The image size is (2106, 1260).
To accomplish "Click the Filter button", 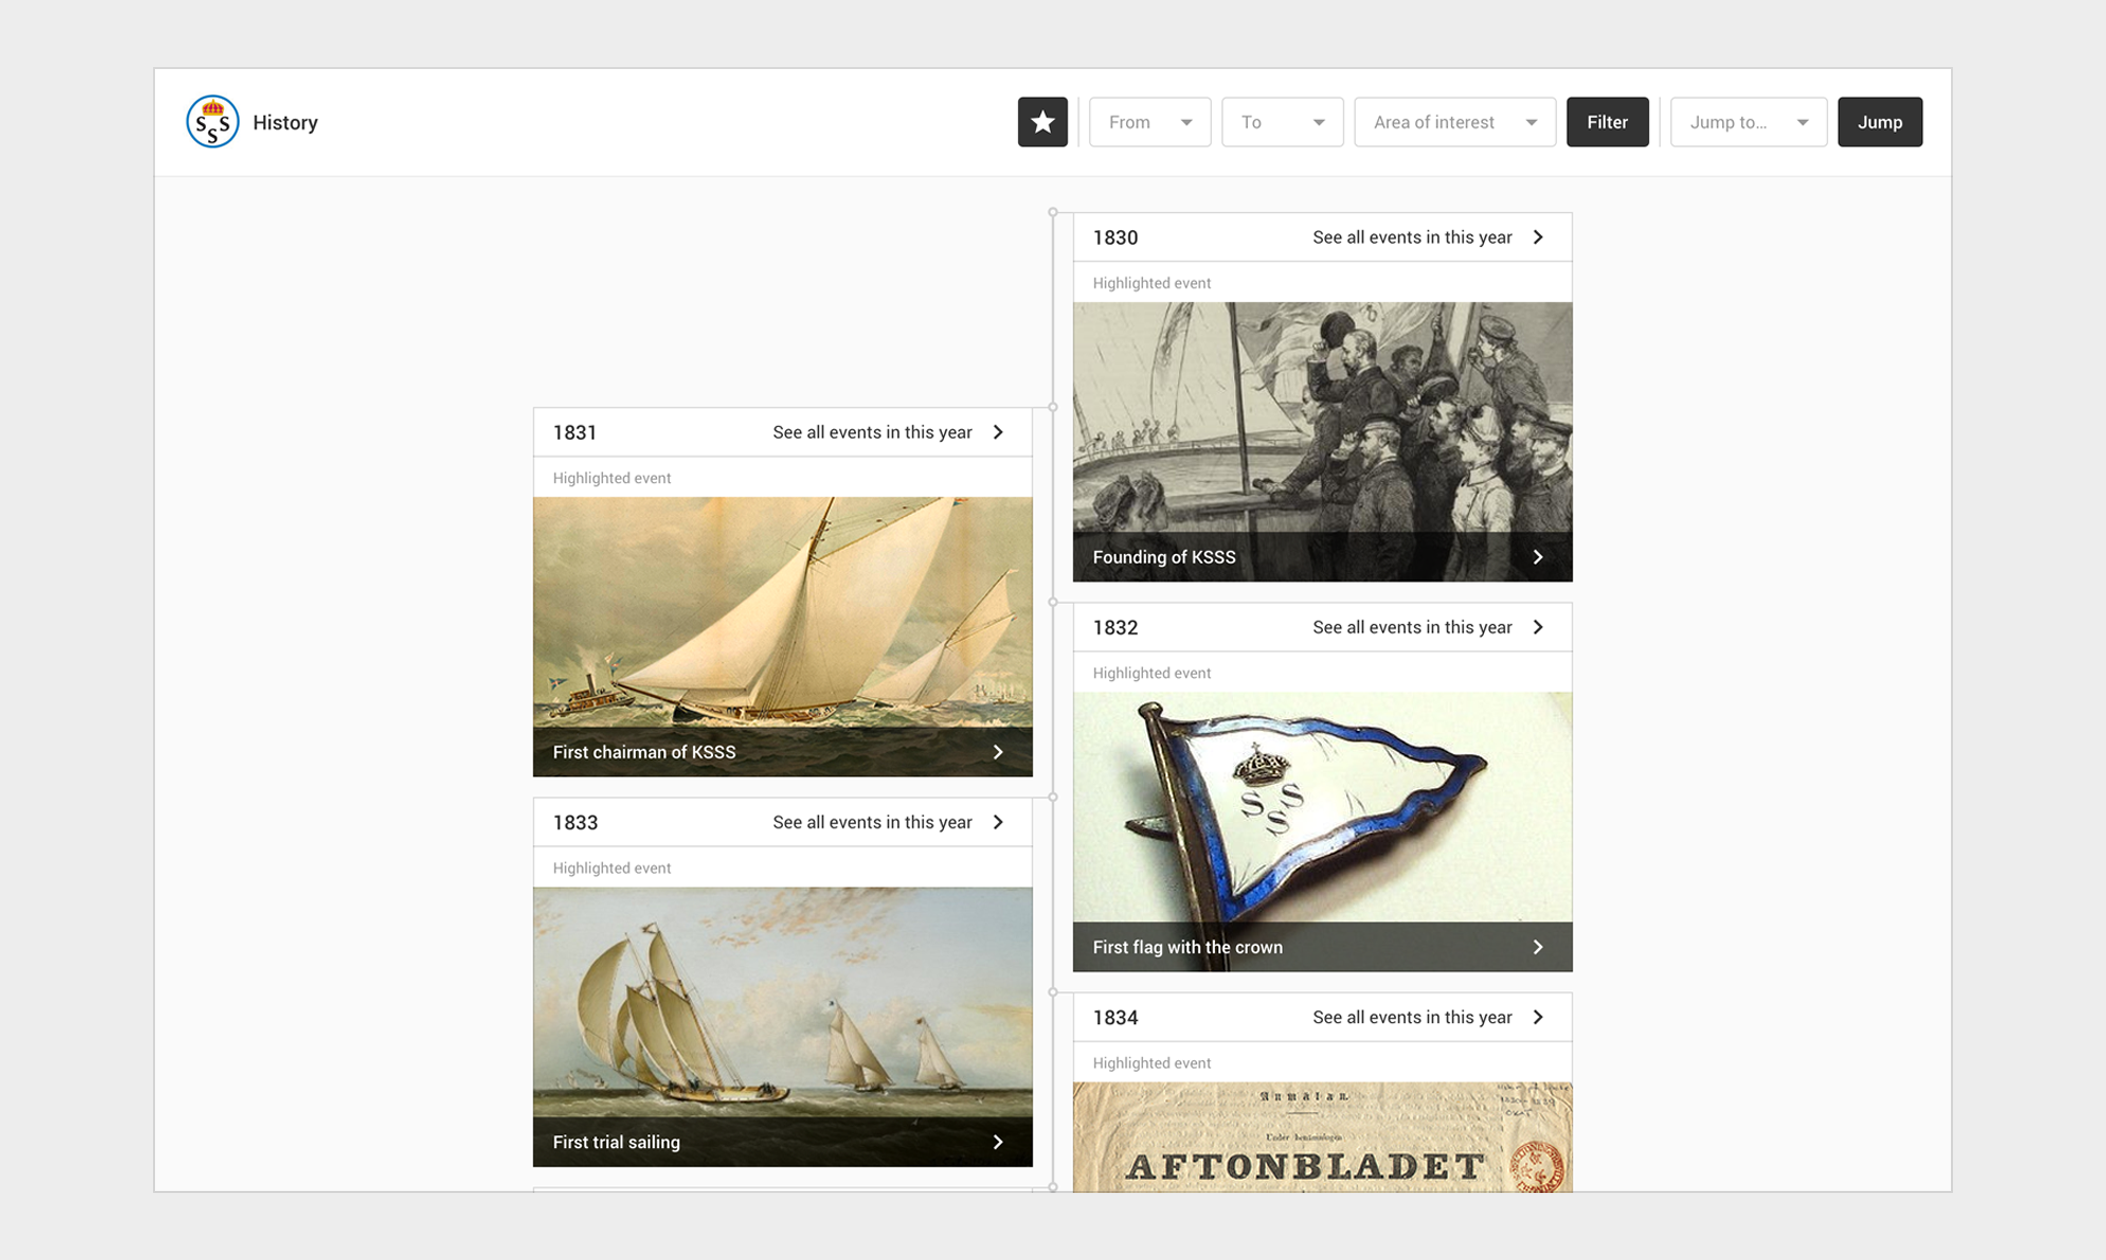I will tap(1607, 122).
